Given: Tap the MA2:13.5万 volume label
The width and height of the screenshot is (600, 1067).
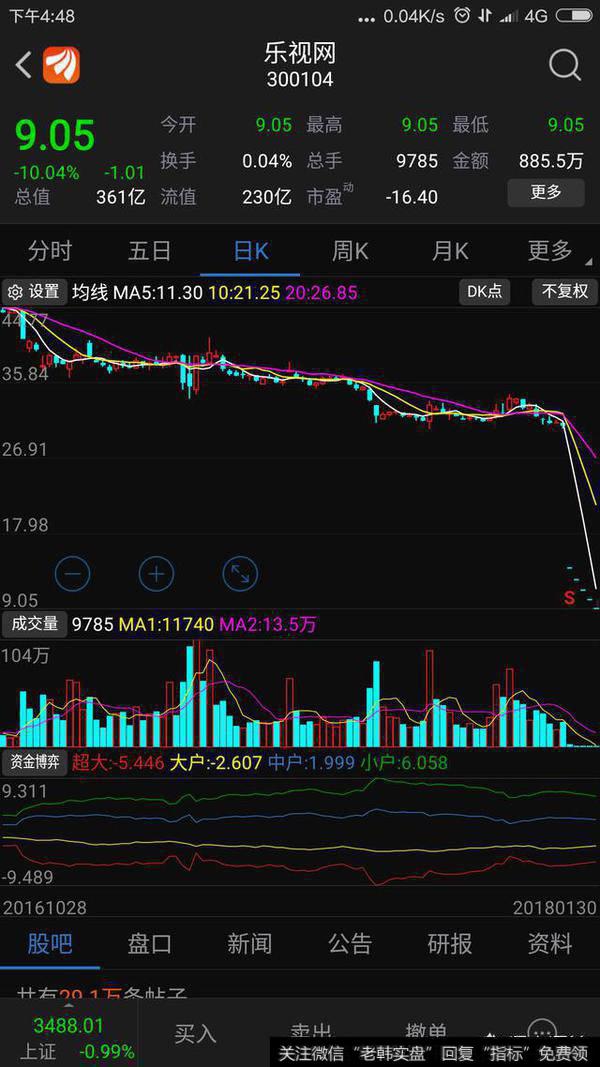Looking at the screenshot, I should click(x=267, y=624).
